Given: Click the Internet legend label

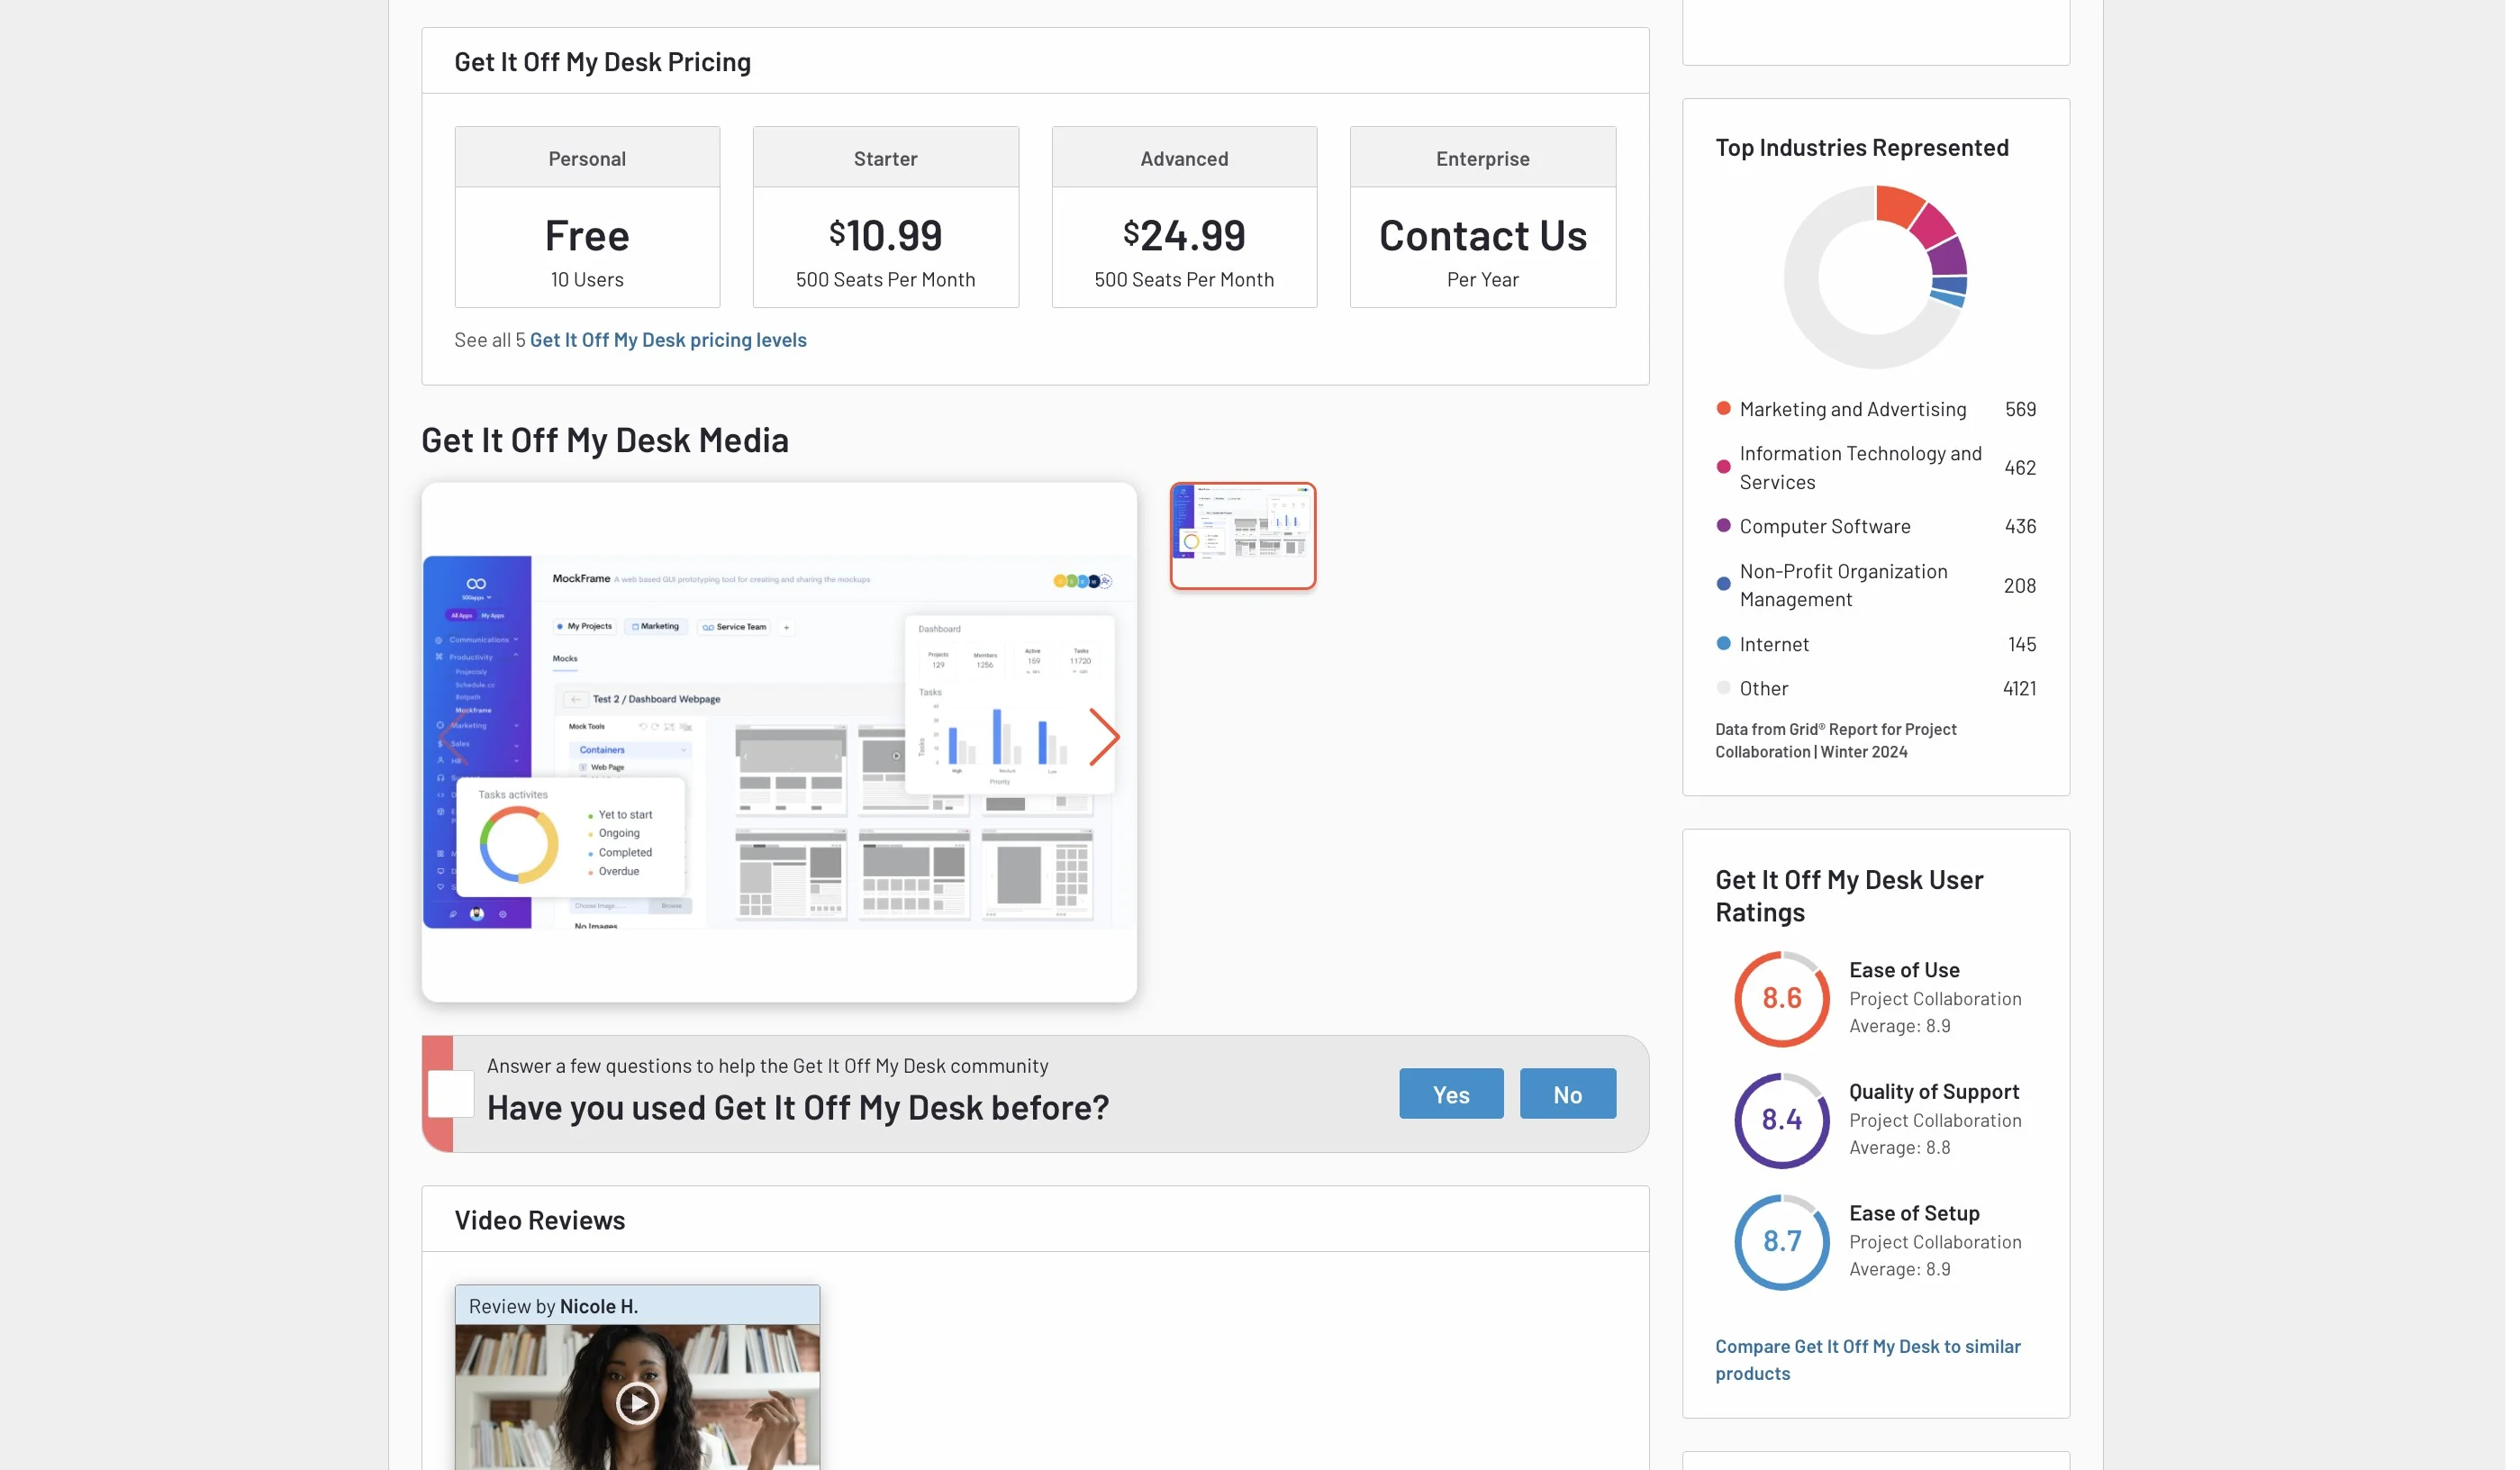Looking at the screenshot, I should (1774, 644).
